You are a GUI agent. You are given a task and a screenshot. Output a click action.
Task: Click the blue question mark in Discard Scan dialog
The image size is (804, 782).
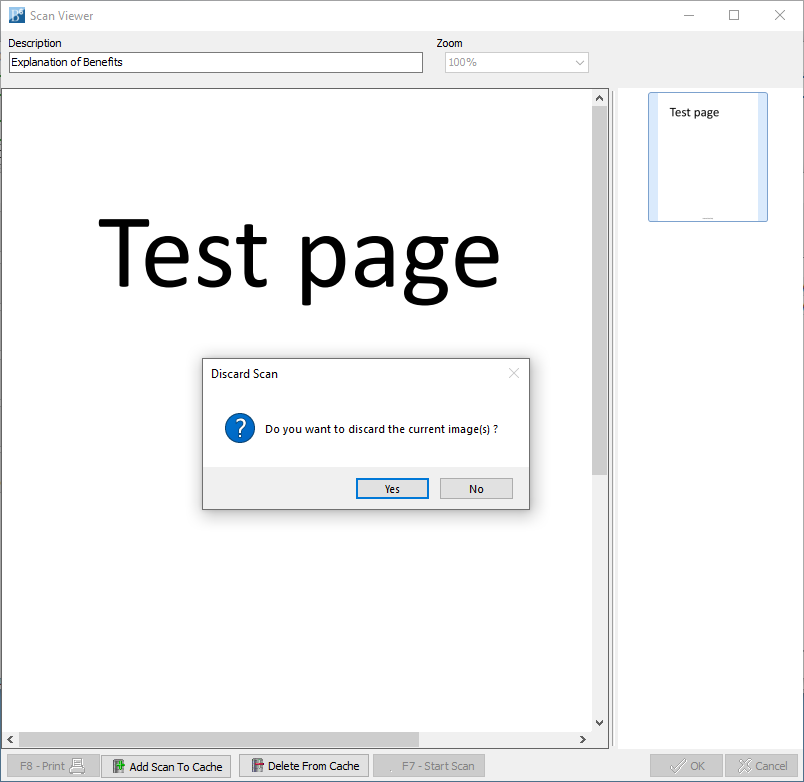point(239,428)
